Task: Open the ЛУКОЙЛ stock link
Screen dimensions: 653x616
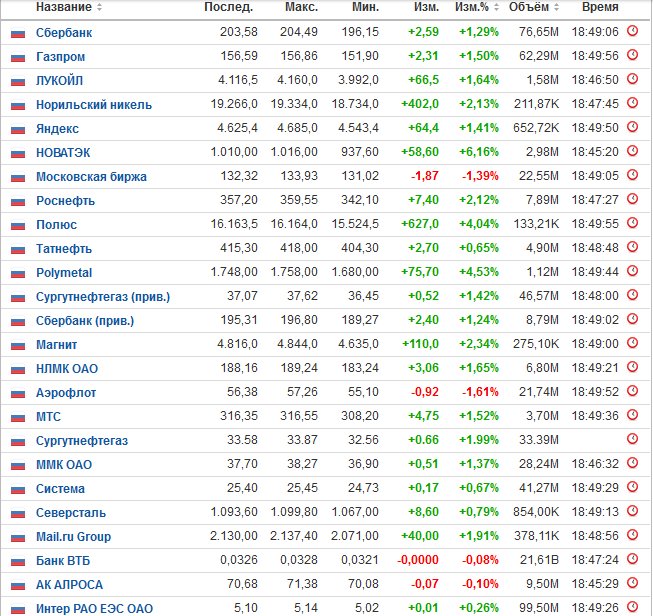Action: 60,80
